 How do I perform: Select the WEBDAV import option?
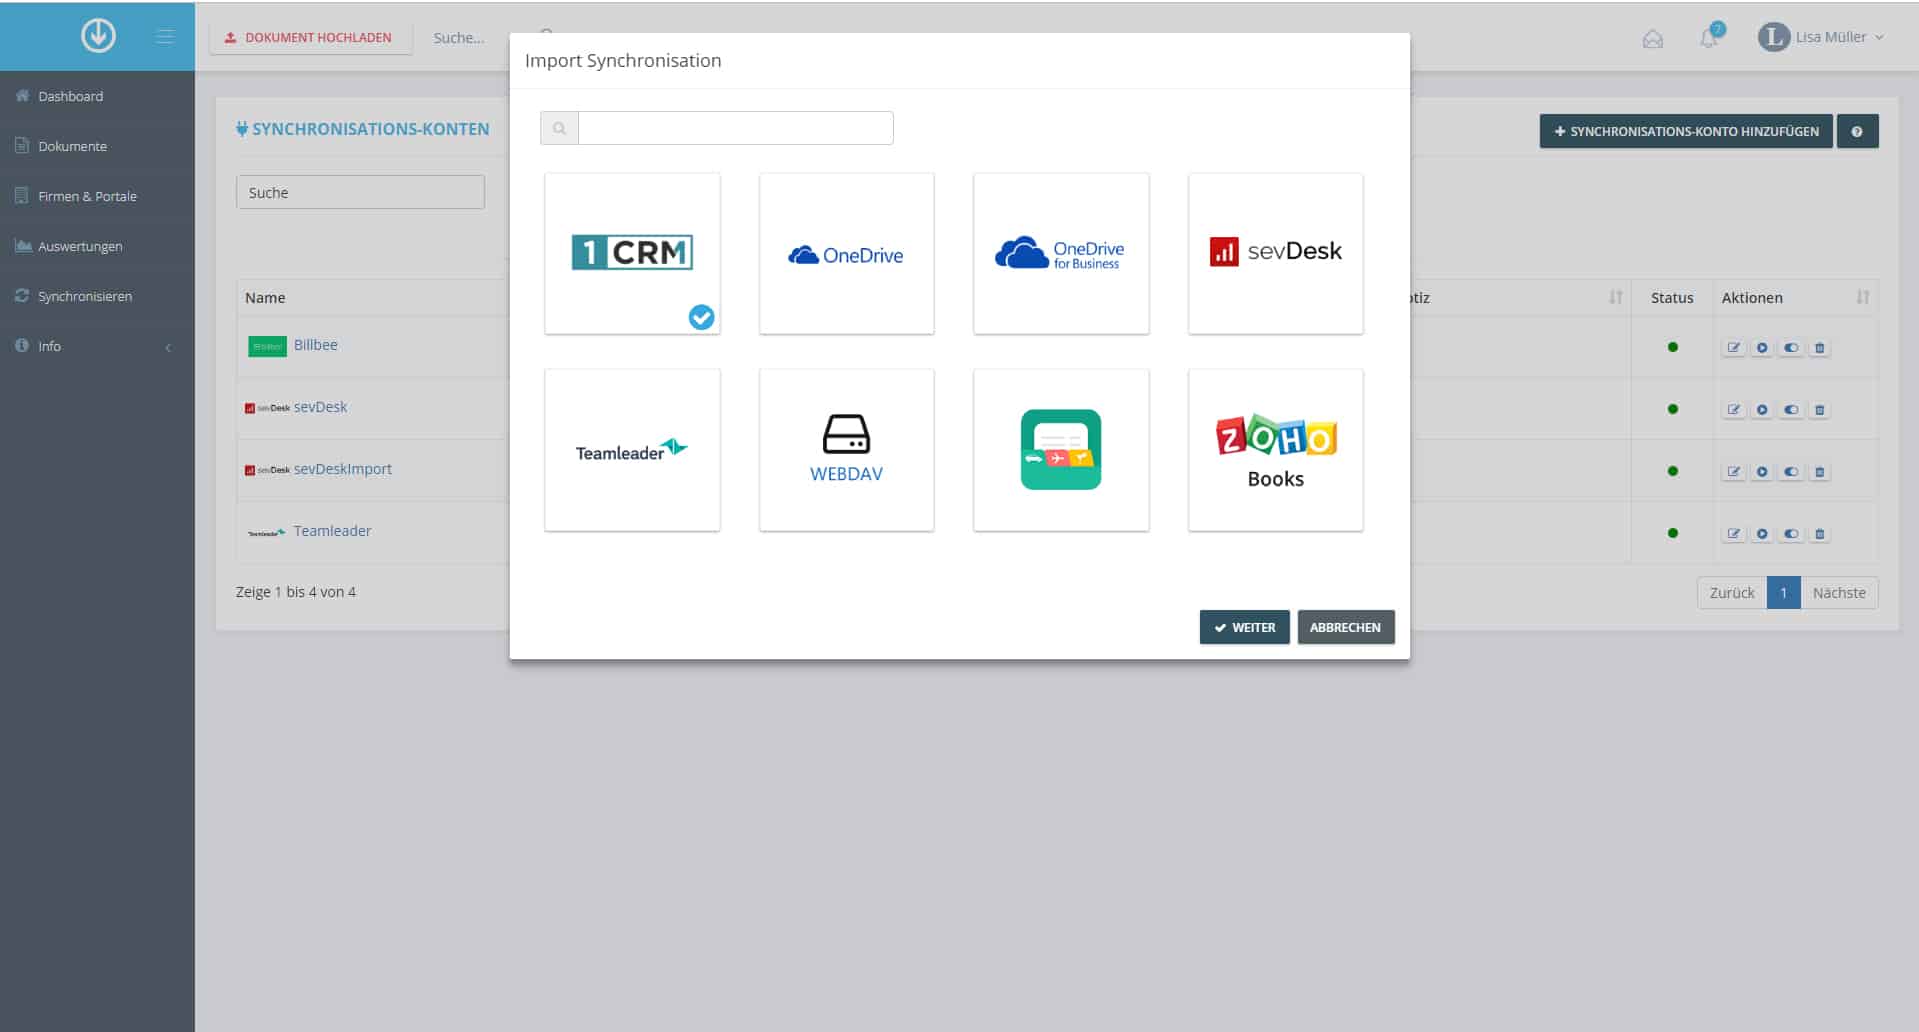tap(846, 450)
